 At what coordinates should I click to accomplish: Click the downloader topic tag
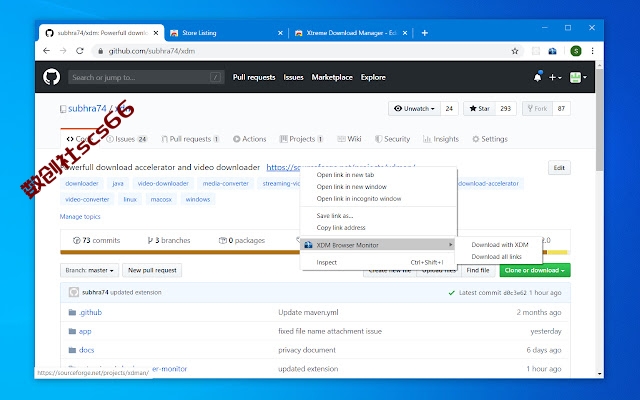82,184
